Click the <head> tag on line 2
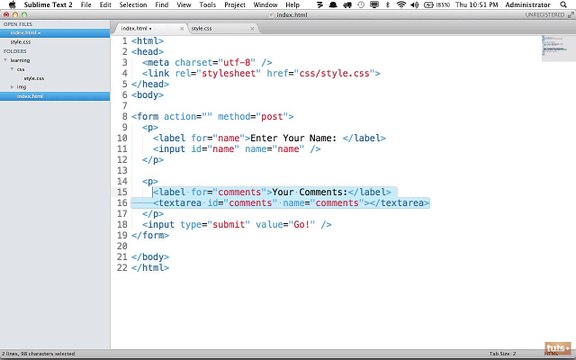Image resolution: width=576 pixels, height=360 pixels. point(148,52)
